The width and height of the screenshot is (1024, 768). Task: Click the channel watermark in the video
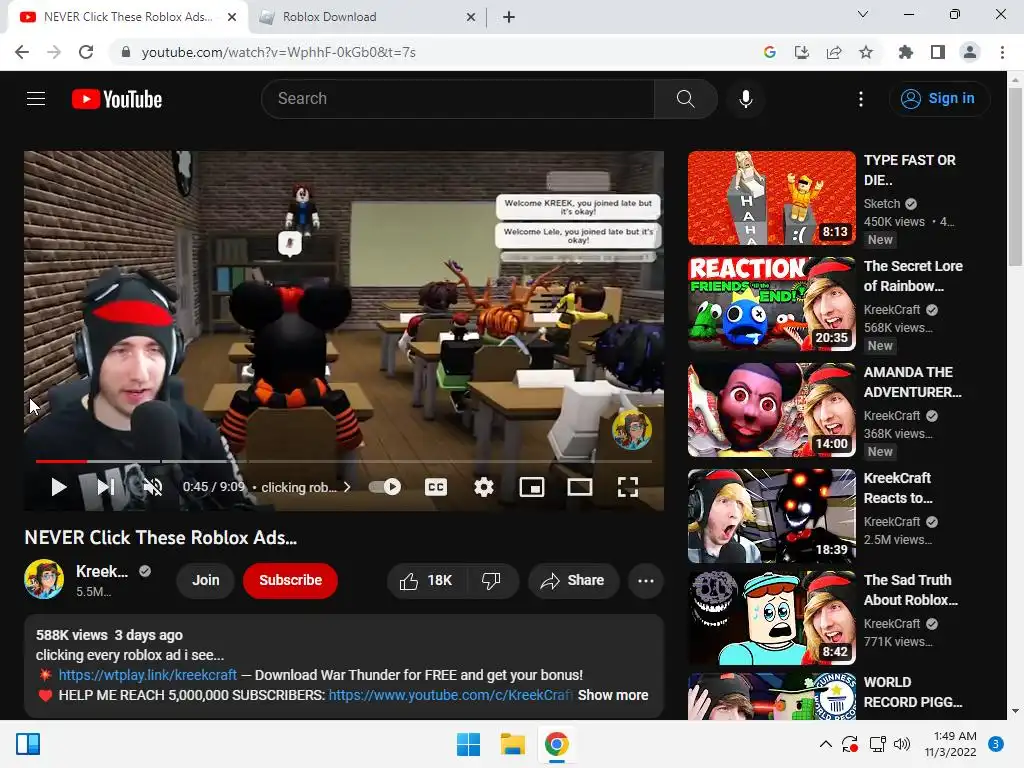632,430
